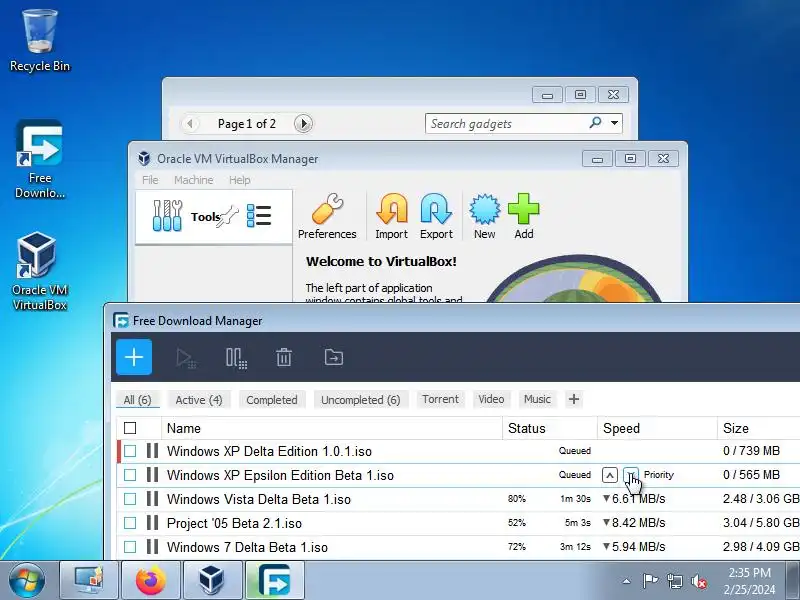The image size is (800, 600).
Task: Check Windows XP Delta Edition 1.0.1.iso checkbox
Action: [x=130, y=451]
